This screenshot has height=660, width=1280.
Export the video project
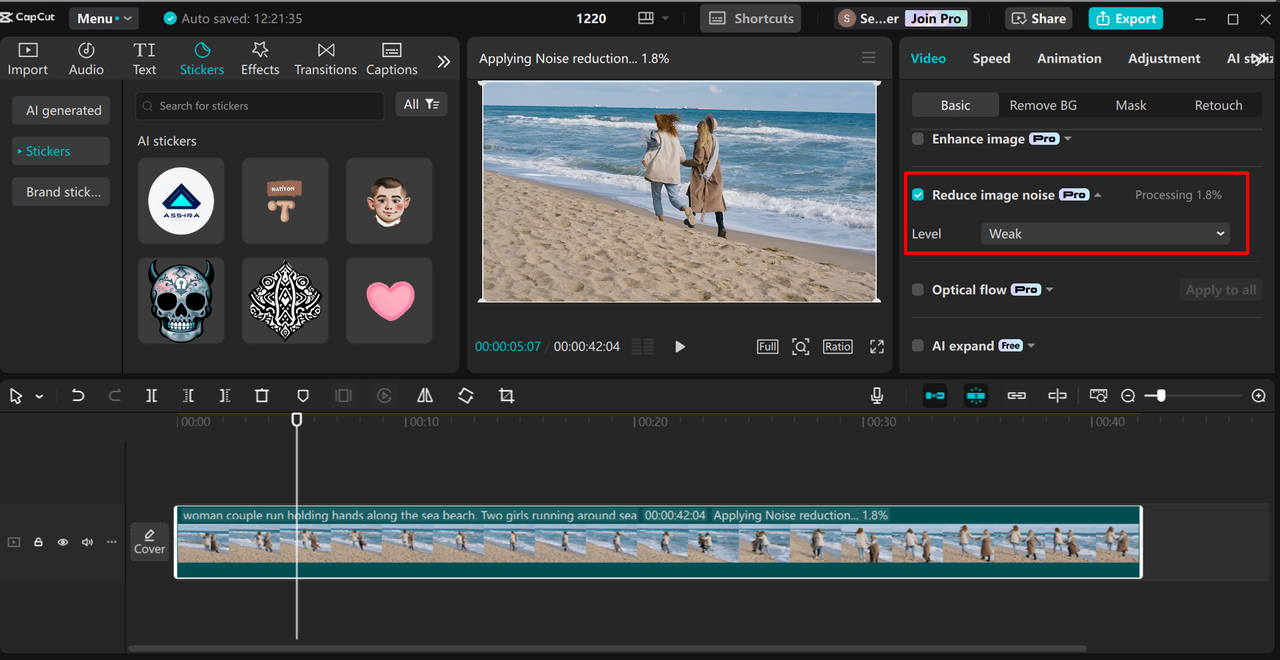1125,18
